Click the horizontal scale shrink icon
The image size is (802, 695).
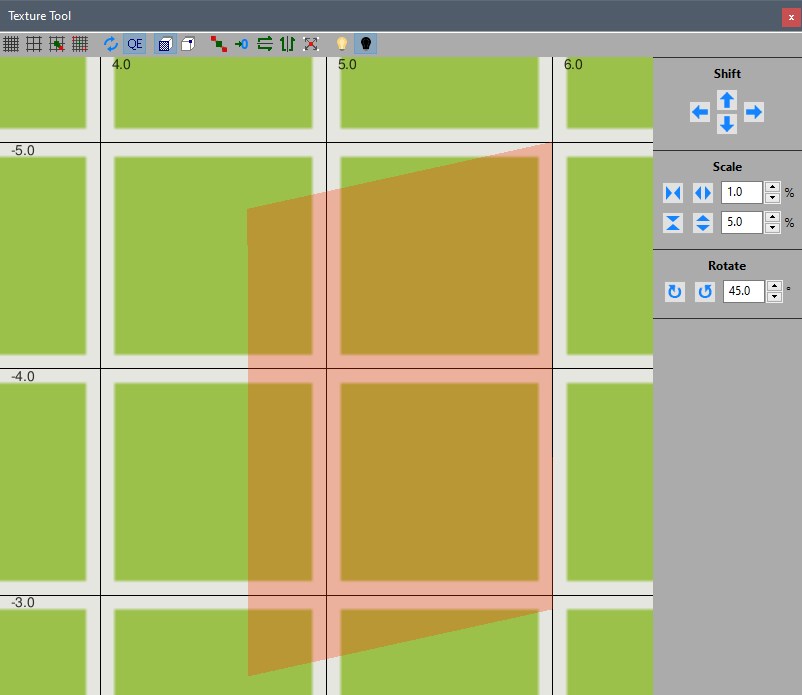click(x=673, y=193)
